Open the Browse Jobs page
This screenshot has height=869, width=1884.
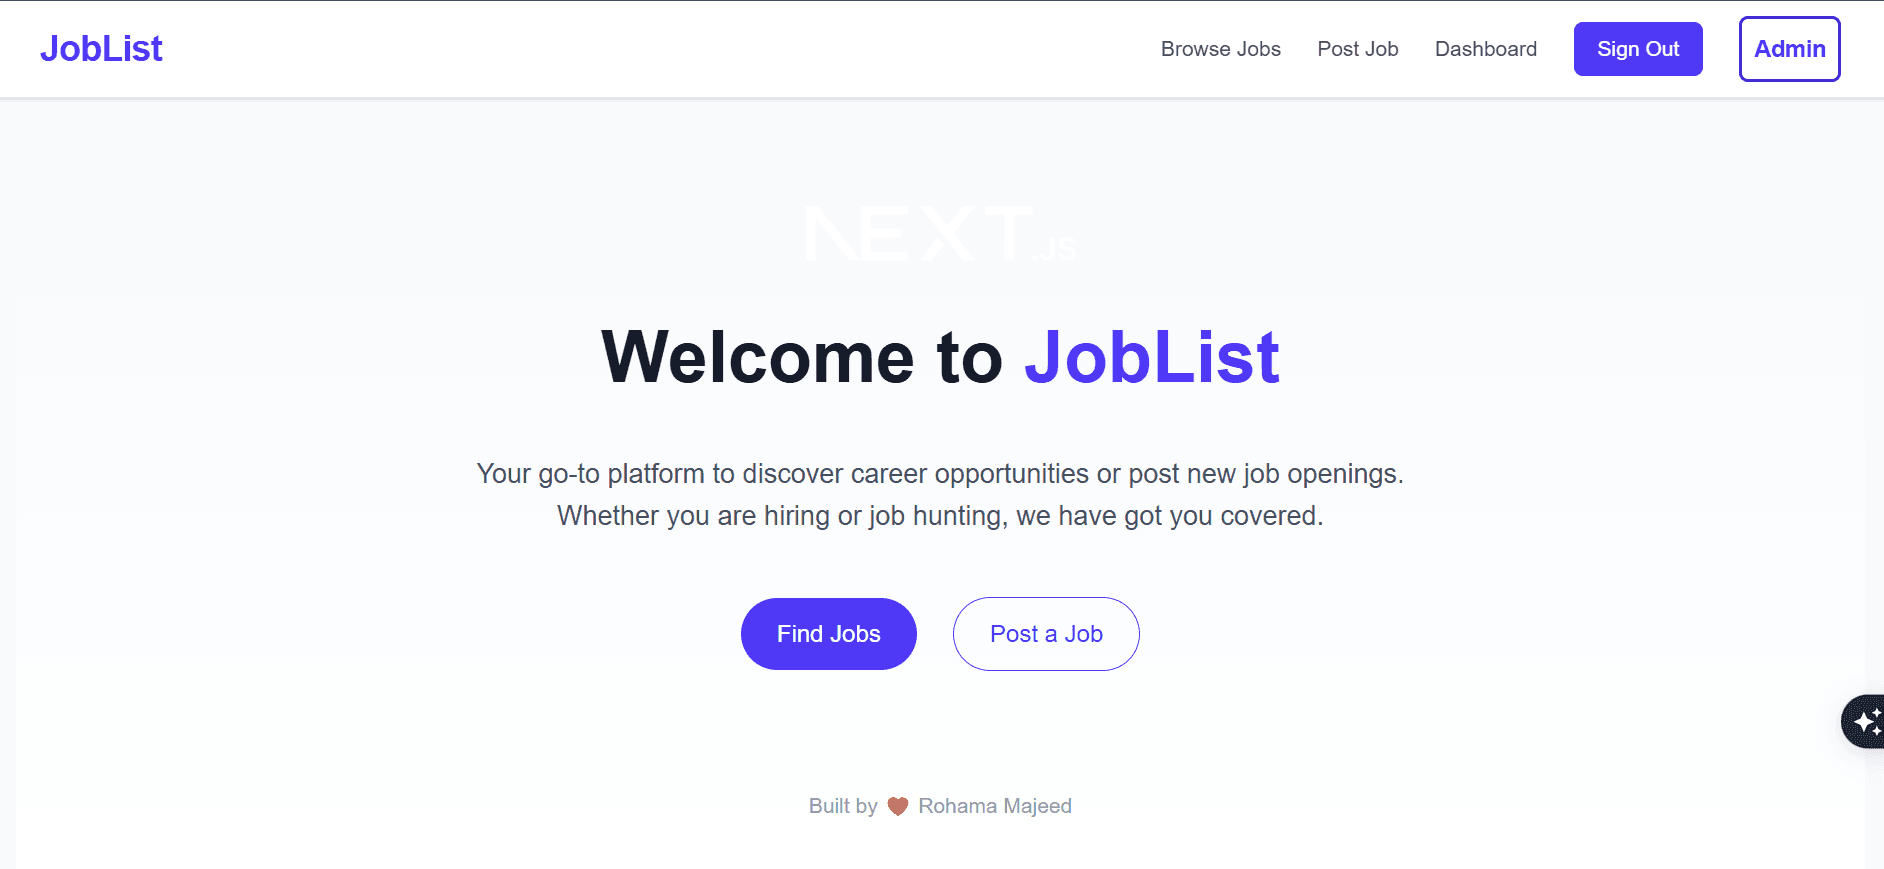pyautogui.click(x=1220, y=49)
